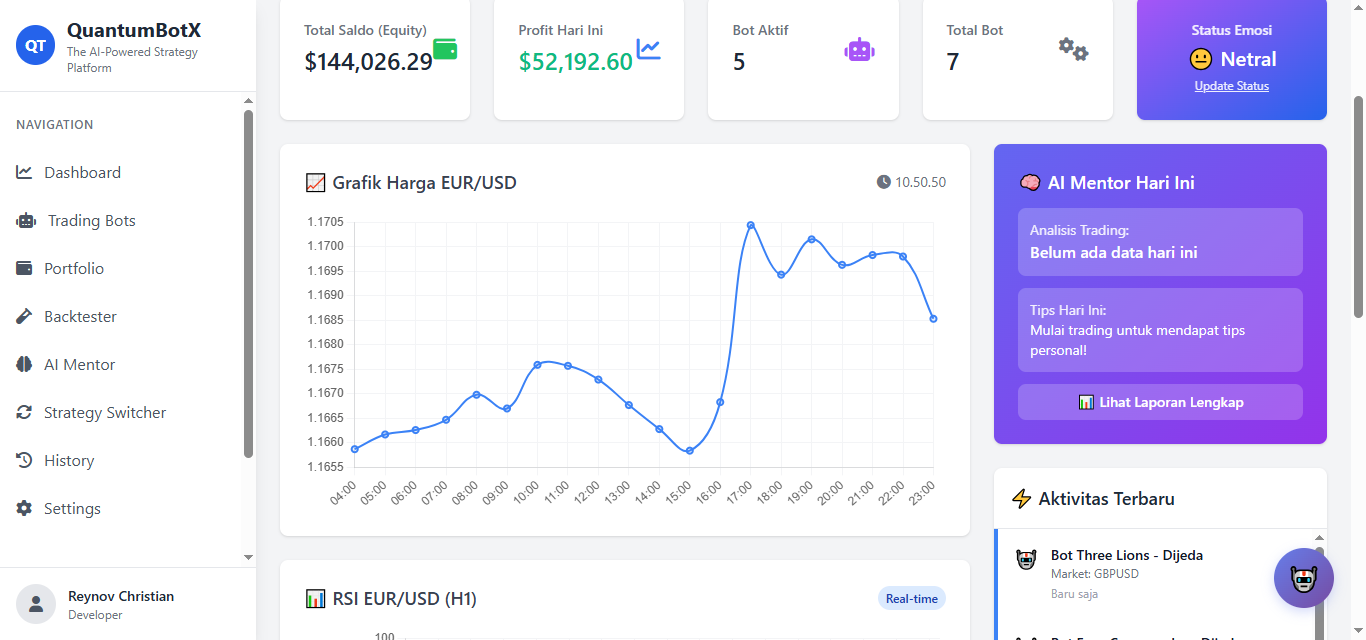Open the floating chatbot robot button
Viewport: 1366px width, 640px height.
tap(1304, 578)
